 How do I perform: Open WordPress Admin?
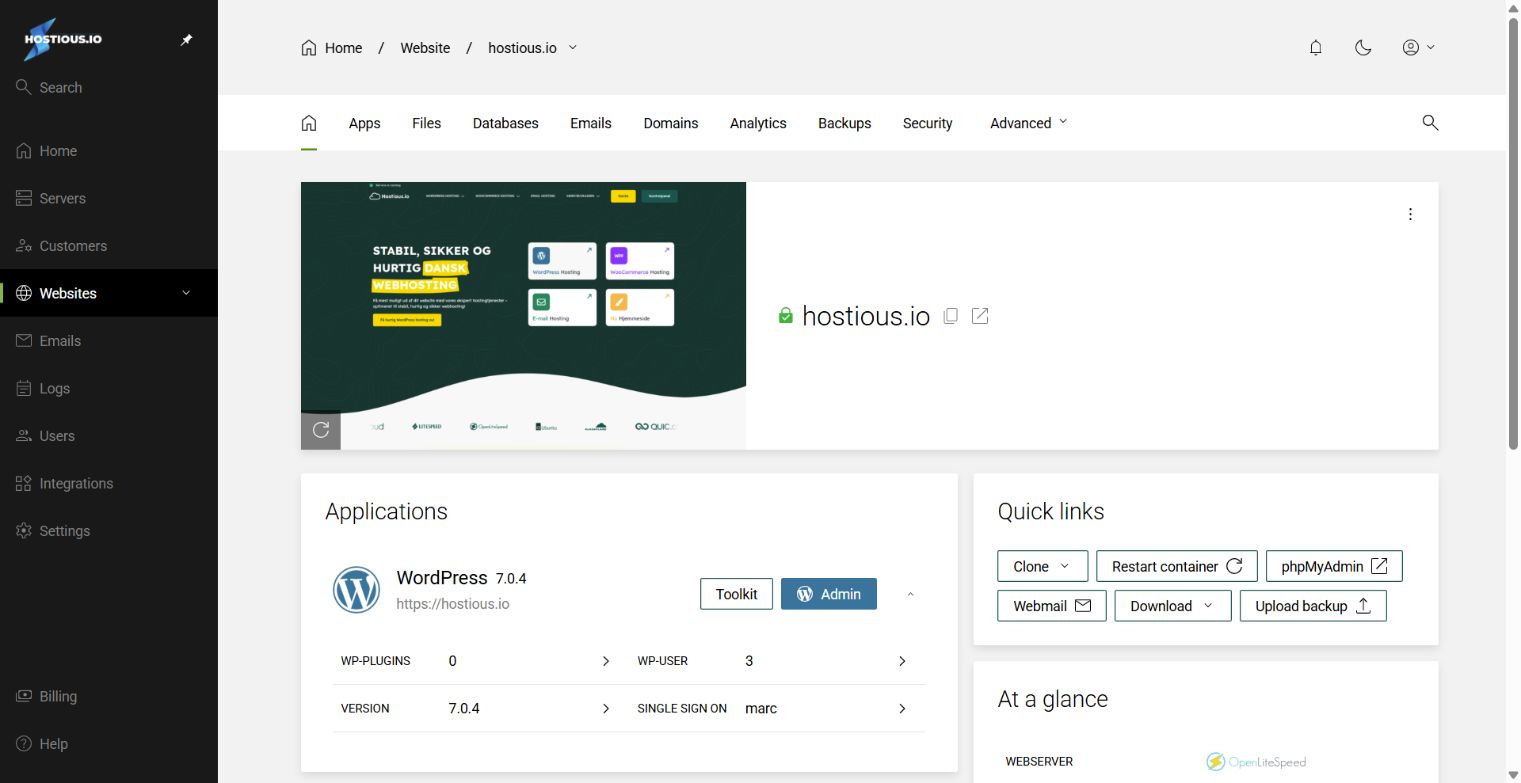(x=828, y=594)
